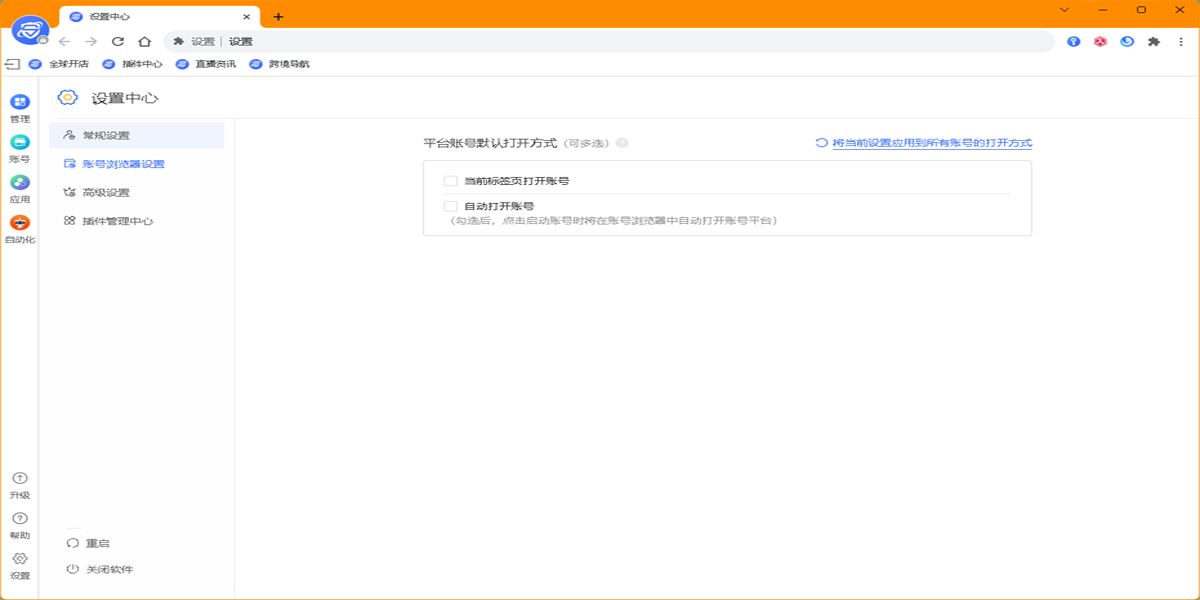Open the 应用 (Apps) sidebar icon
This screenshot has height=600, width=1200.
20,183
